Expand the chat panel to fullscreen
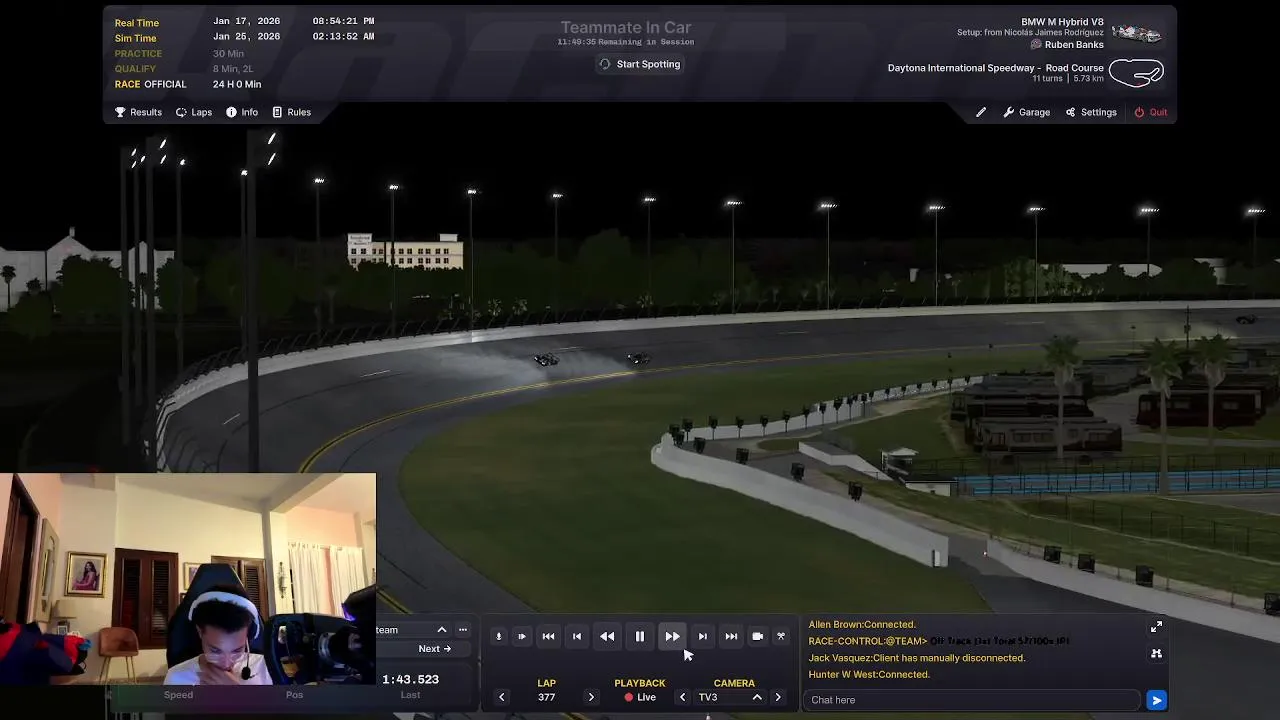Image resolution: width=1280 pixels, height=720 pixels. pyautogui.click(x=1156, y=626)
